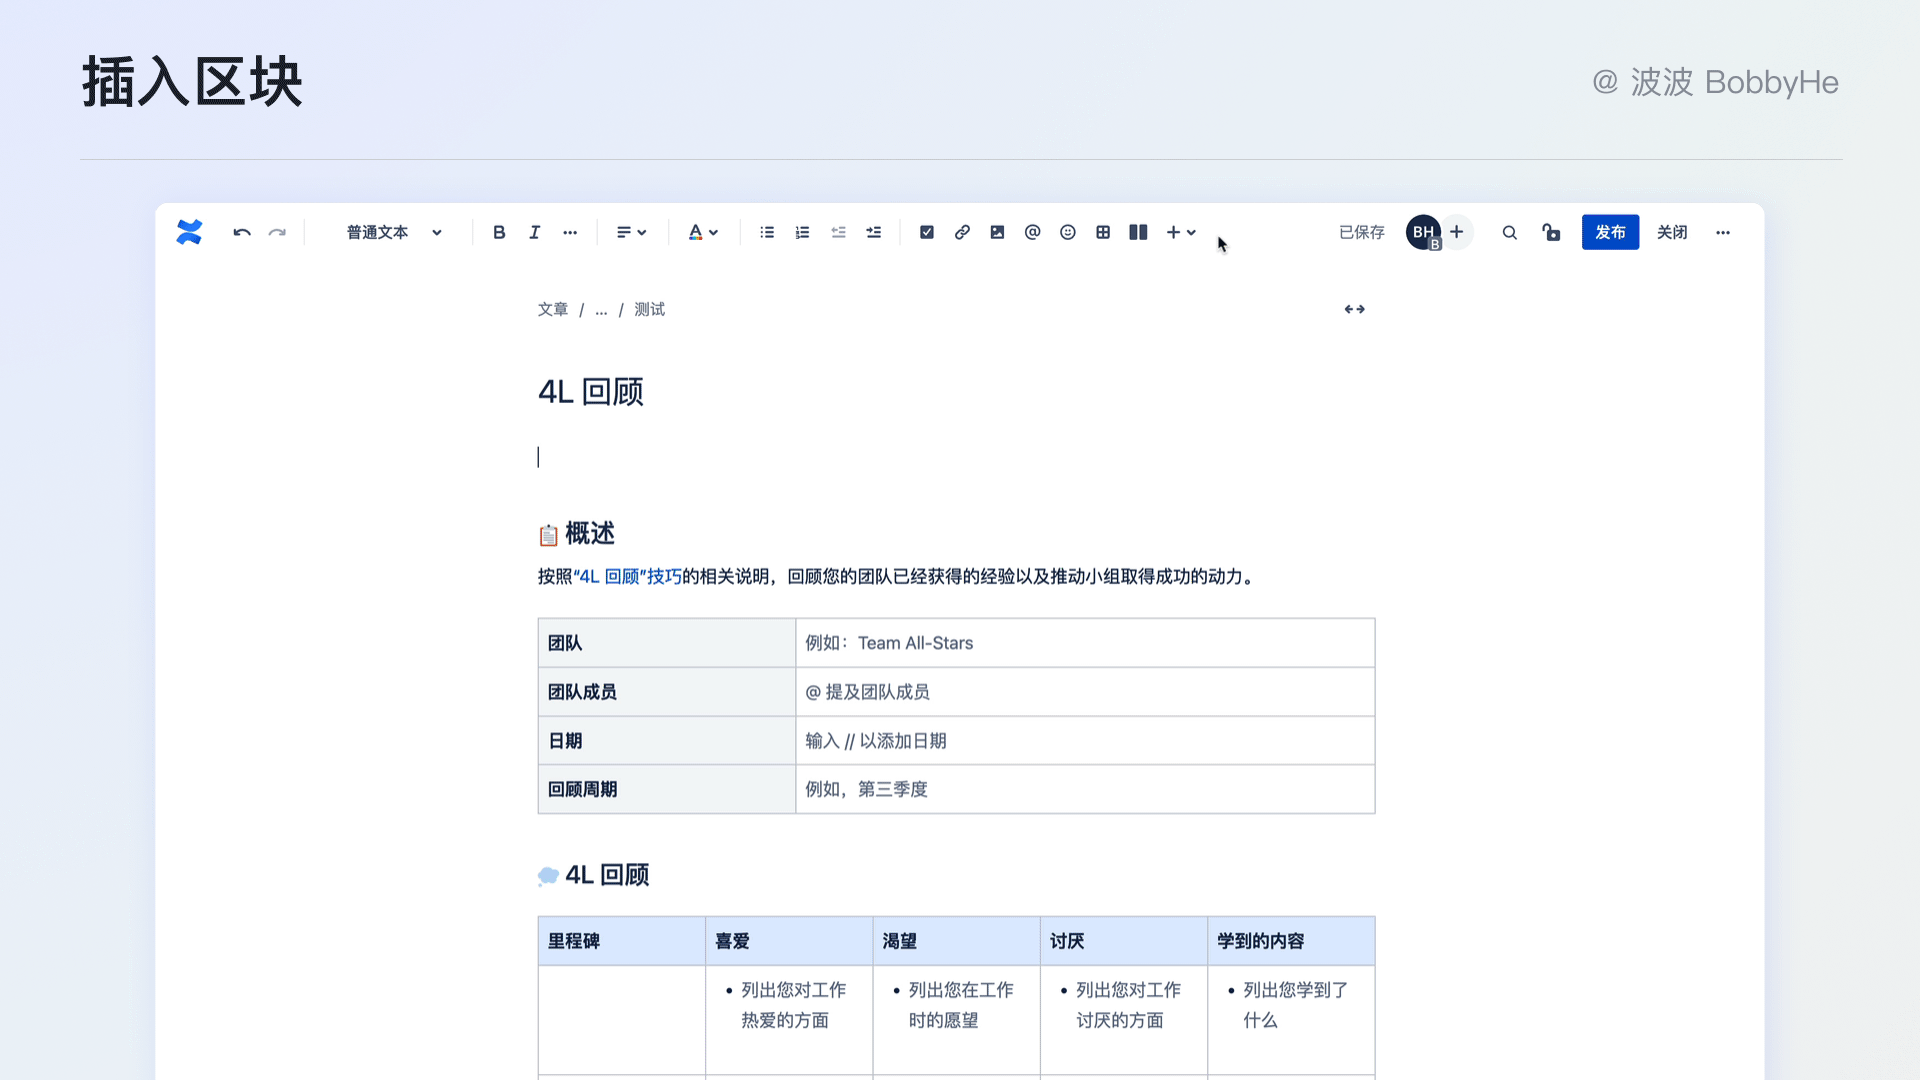Viewport: 1920px width, 1080px height.
Task: Insert a table from the toolbar
Action: 1103,232
